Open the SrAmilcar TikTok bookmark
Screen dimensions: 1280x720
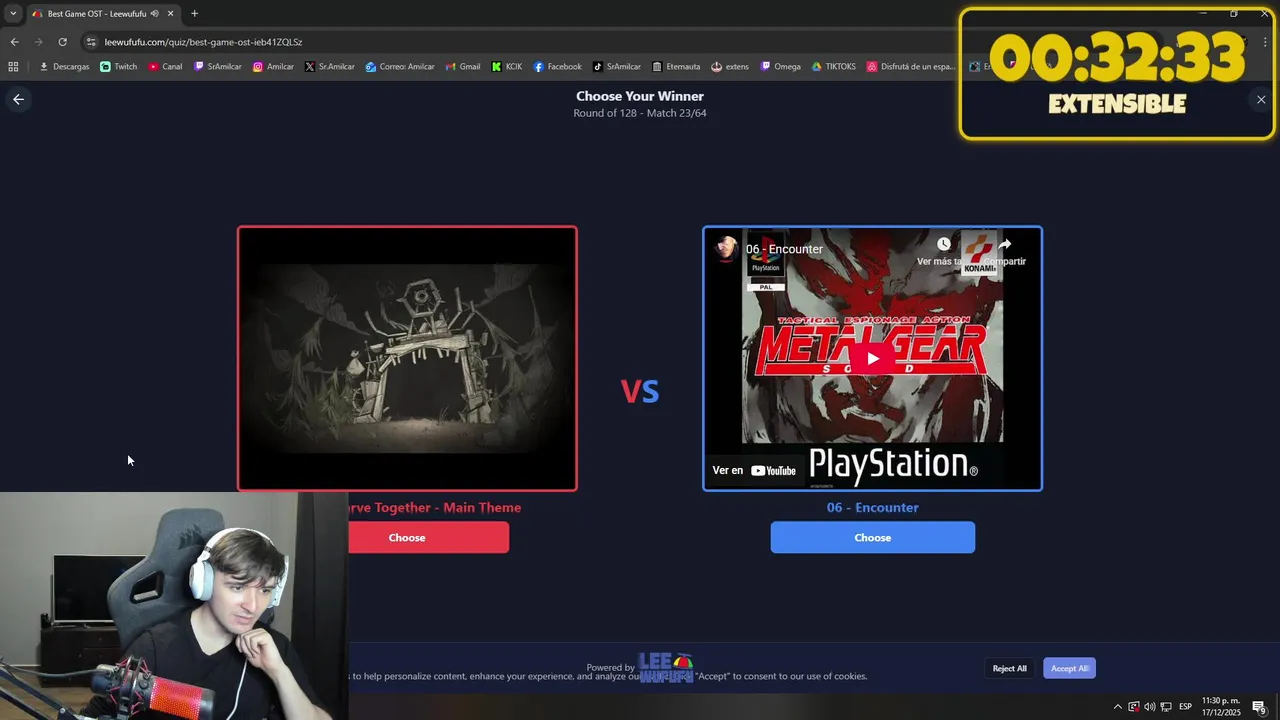pyautogui.click(x=616, y=67)
